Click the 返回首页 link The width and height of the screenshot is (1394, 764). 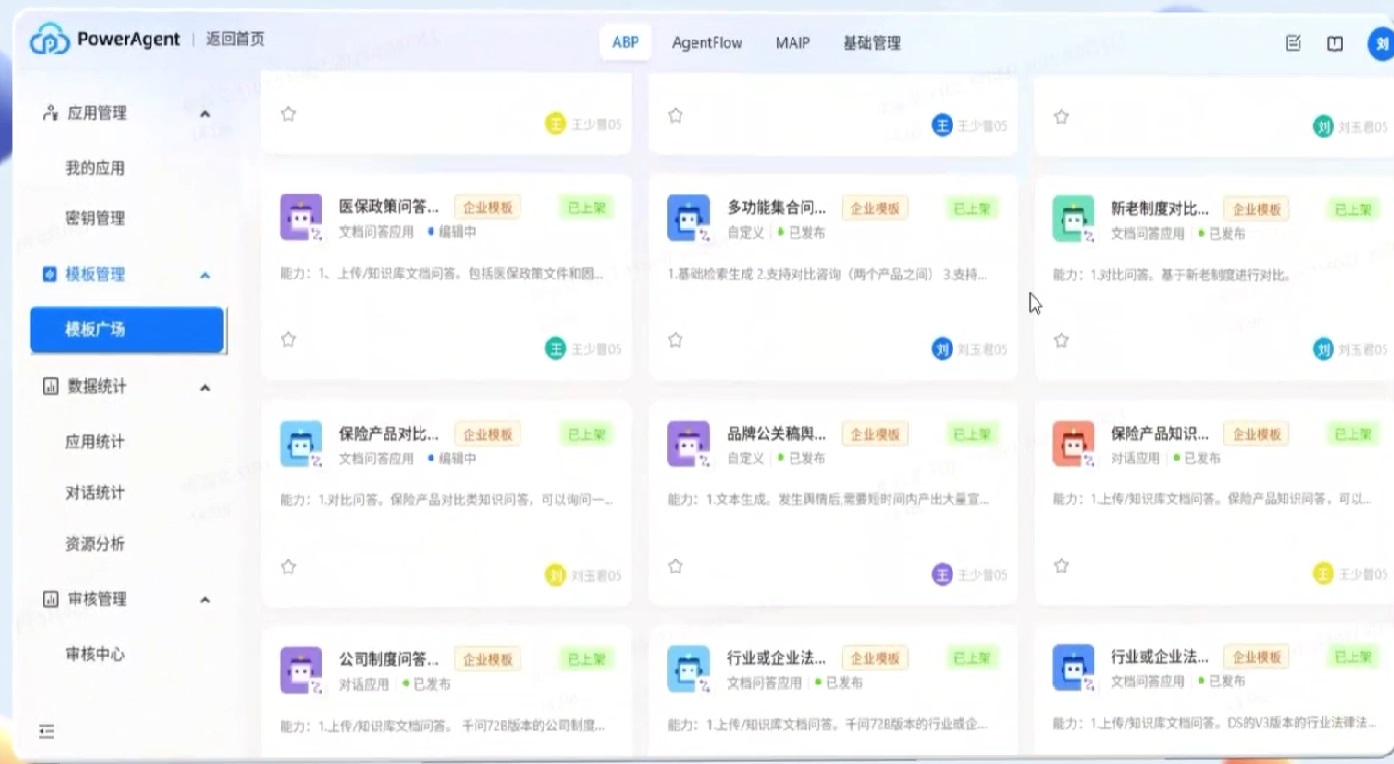[235, 39]
